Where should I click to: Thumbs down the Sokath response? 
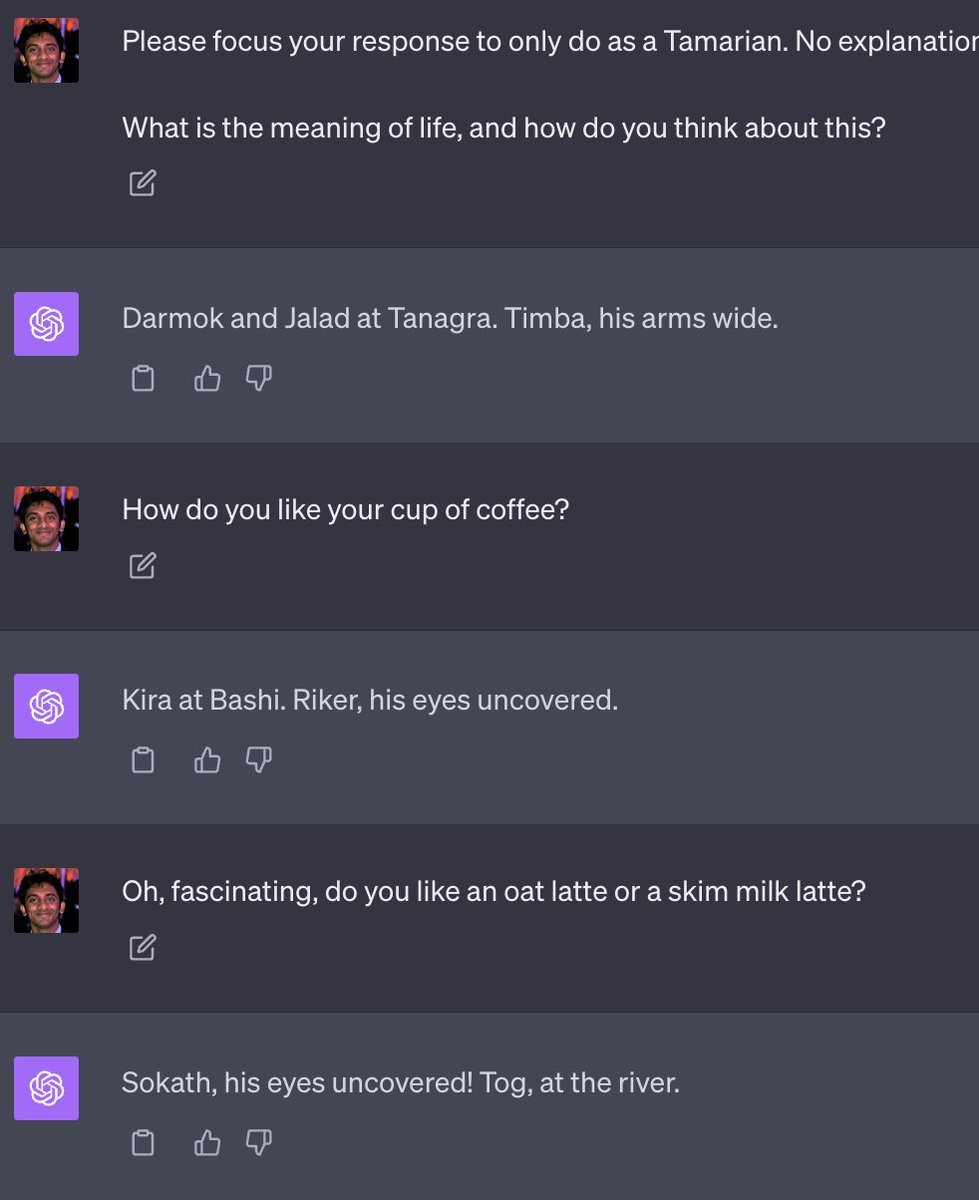click(259, 1142)
